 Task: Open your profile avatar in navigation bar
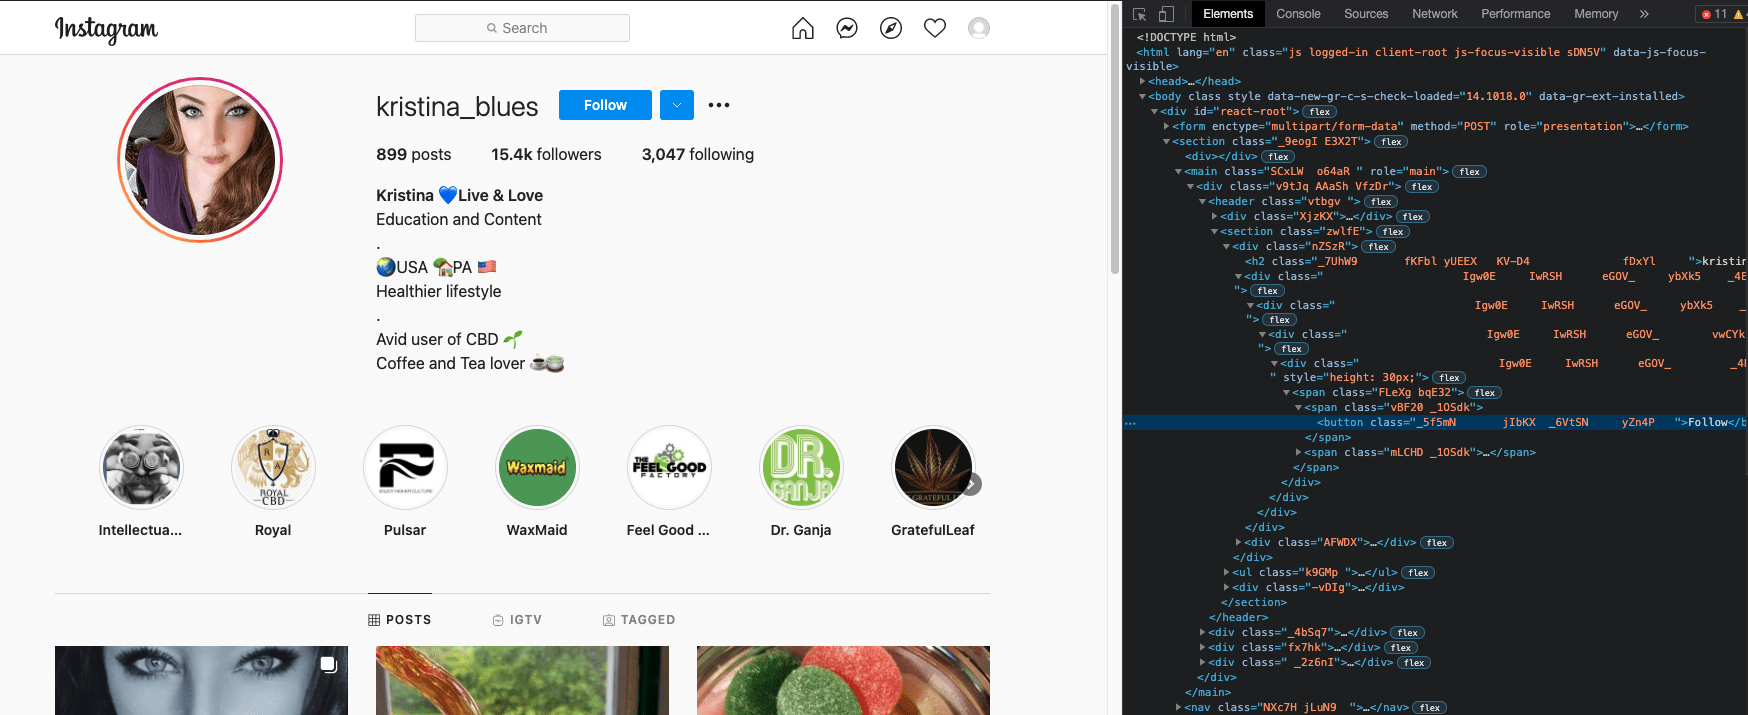pos(979,28)
